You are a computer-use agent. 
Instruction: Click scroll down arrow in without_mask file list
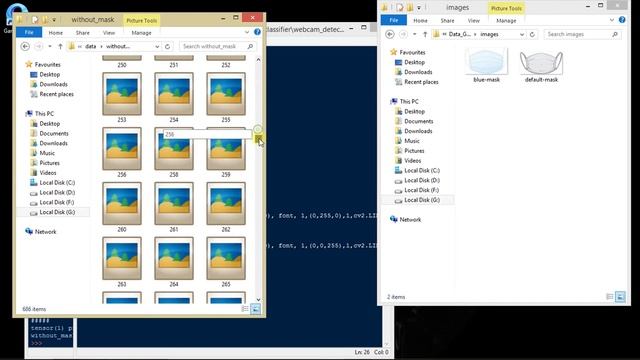[258, 300]
